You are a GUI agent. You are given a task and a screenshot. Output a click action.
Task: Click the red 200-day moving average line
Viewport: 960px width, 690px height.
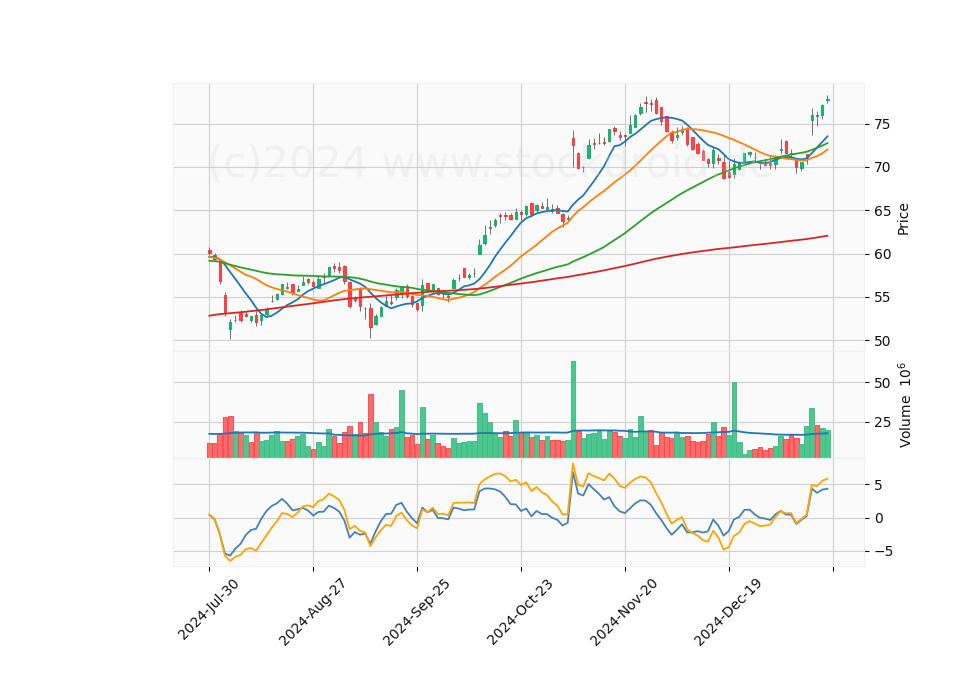click(x=519, y=283)
